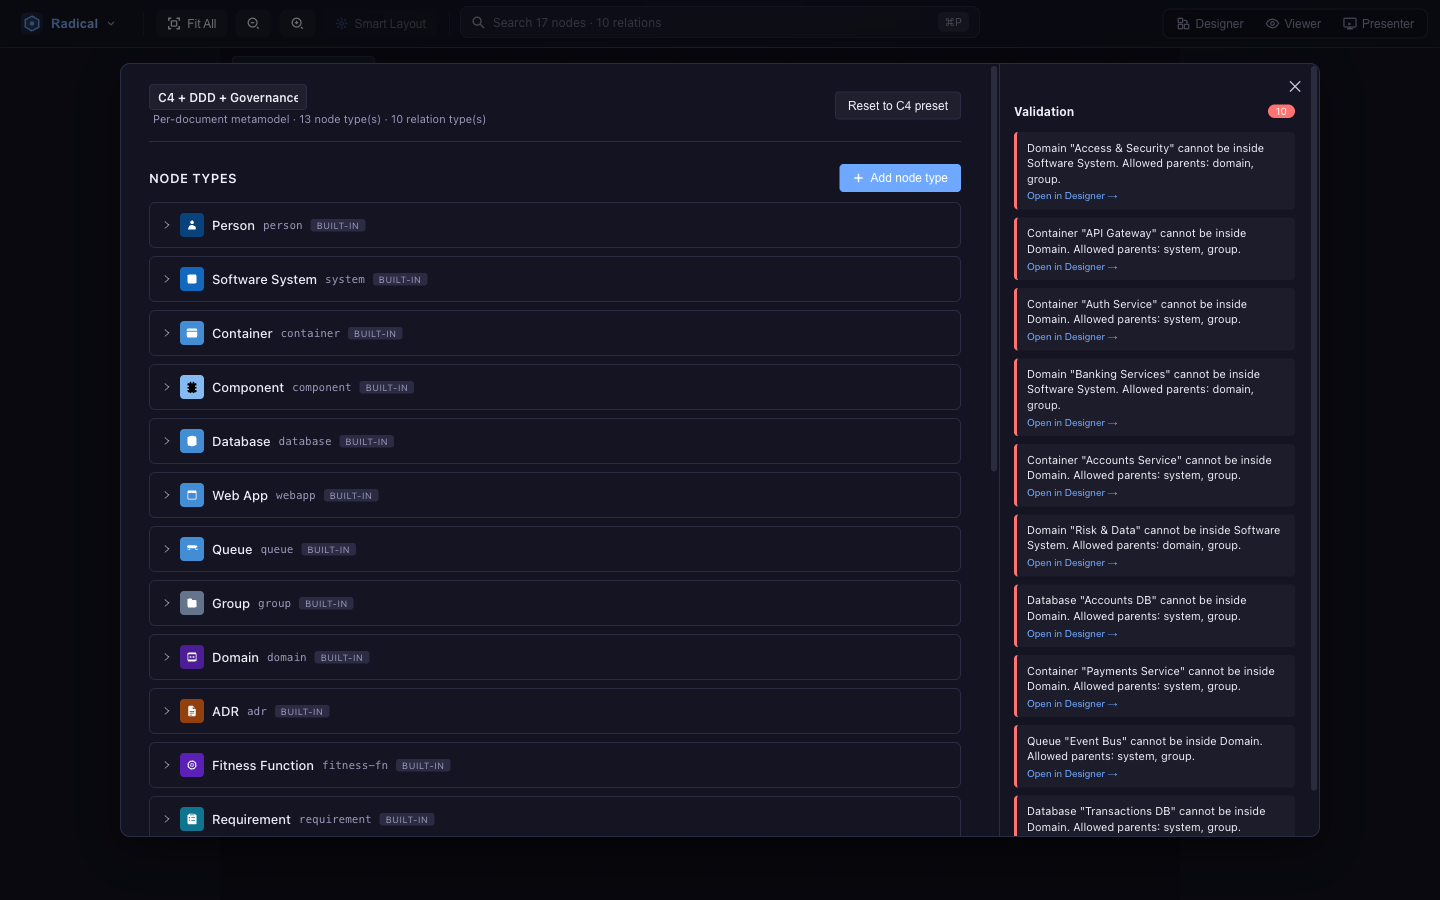Image resolution: width=1440 pixels, height=900 pixels.
Task: Open the Radical workspace dropdown arrow
Action: point(111,23)
